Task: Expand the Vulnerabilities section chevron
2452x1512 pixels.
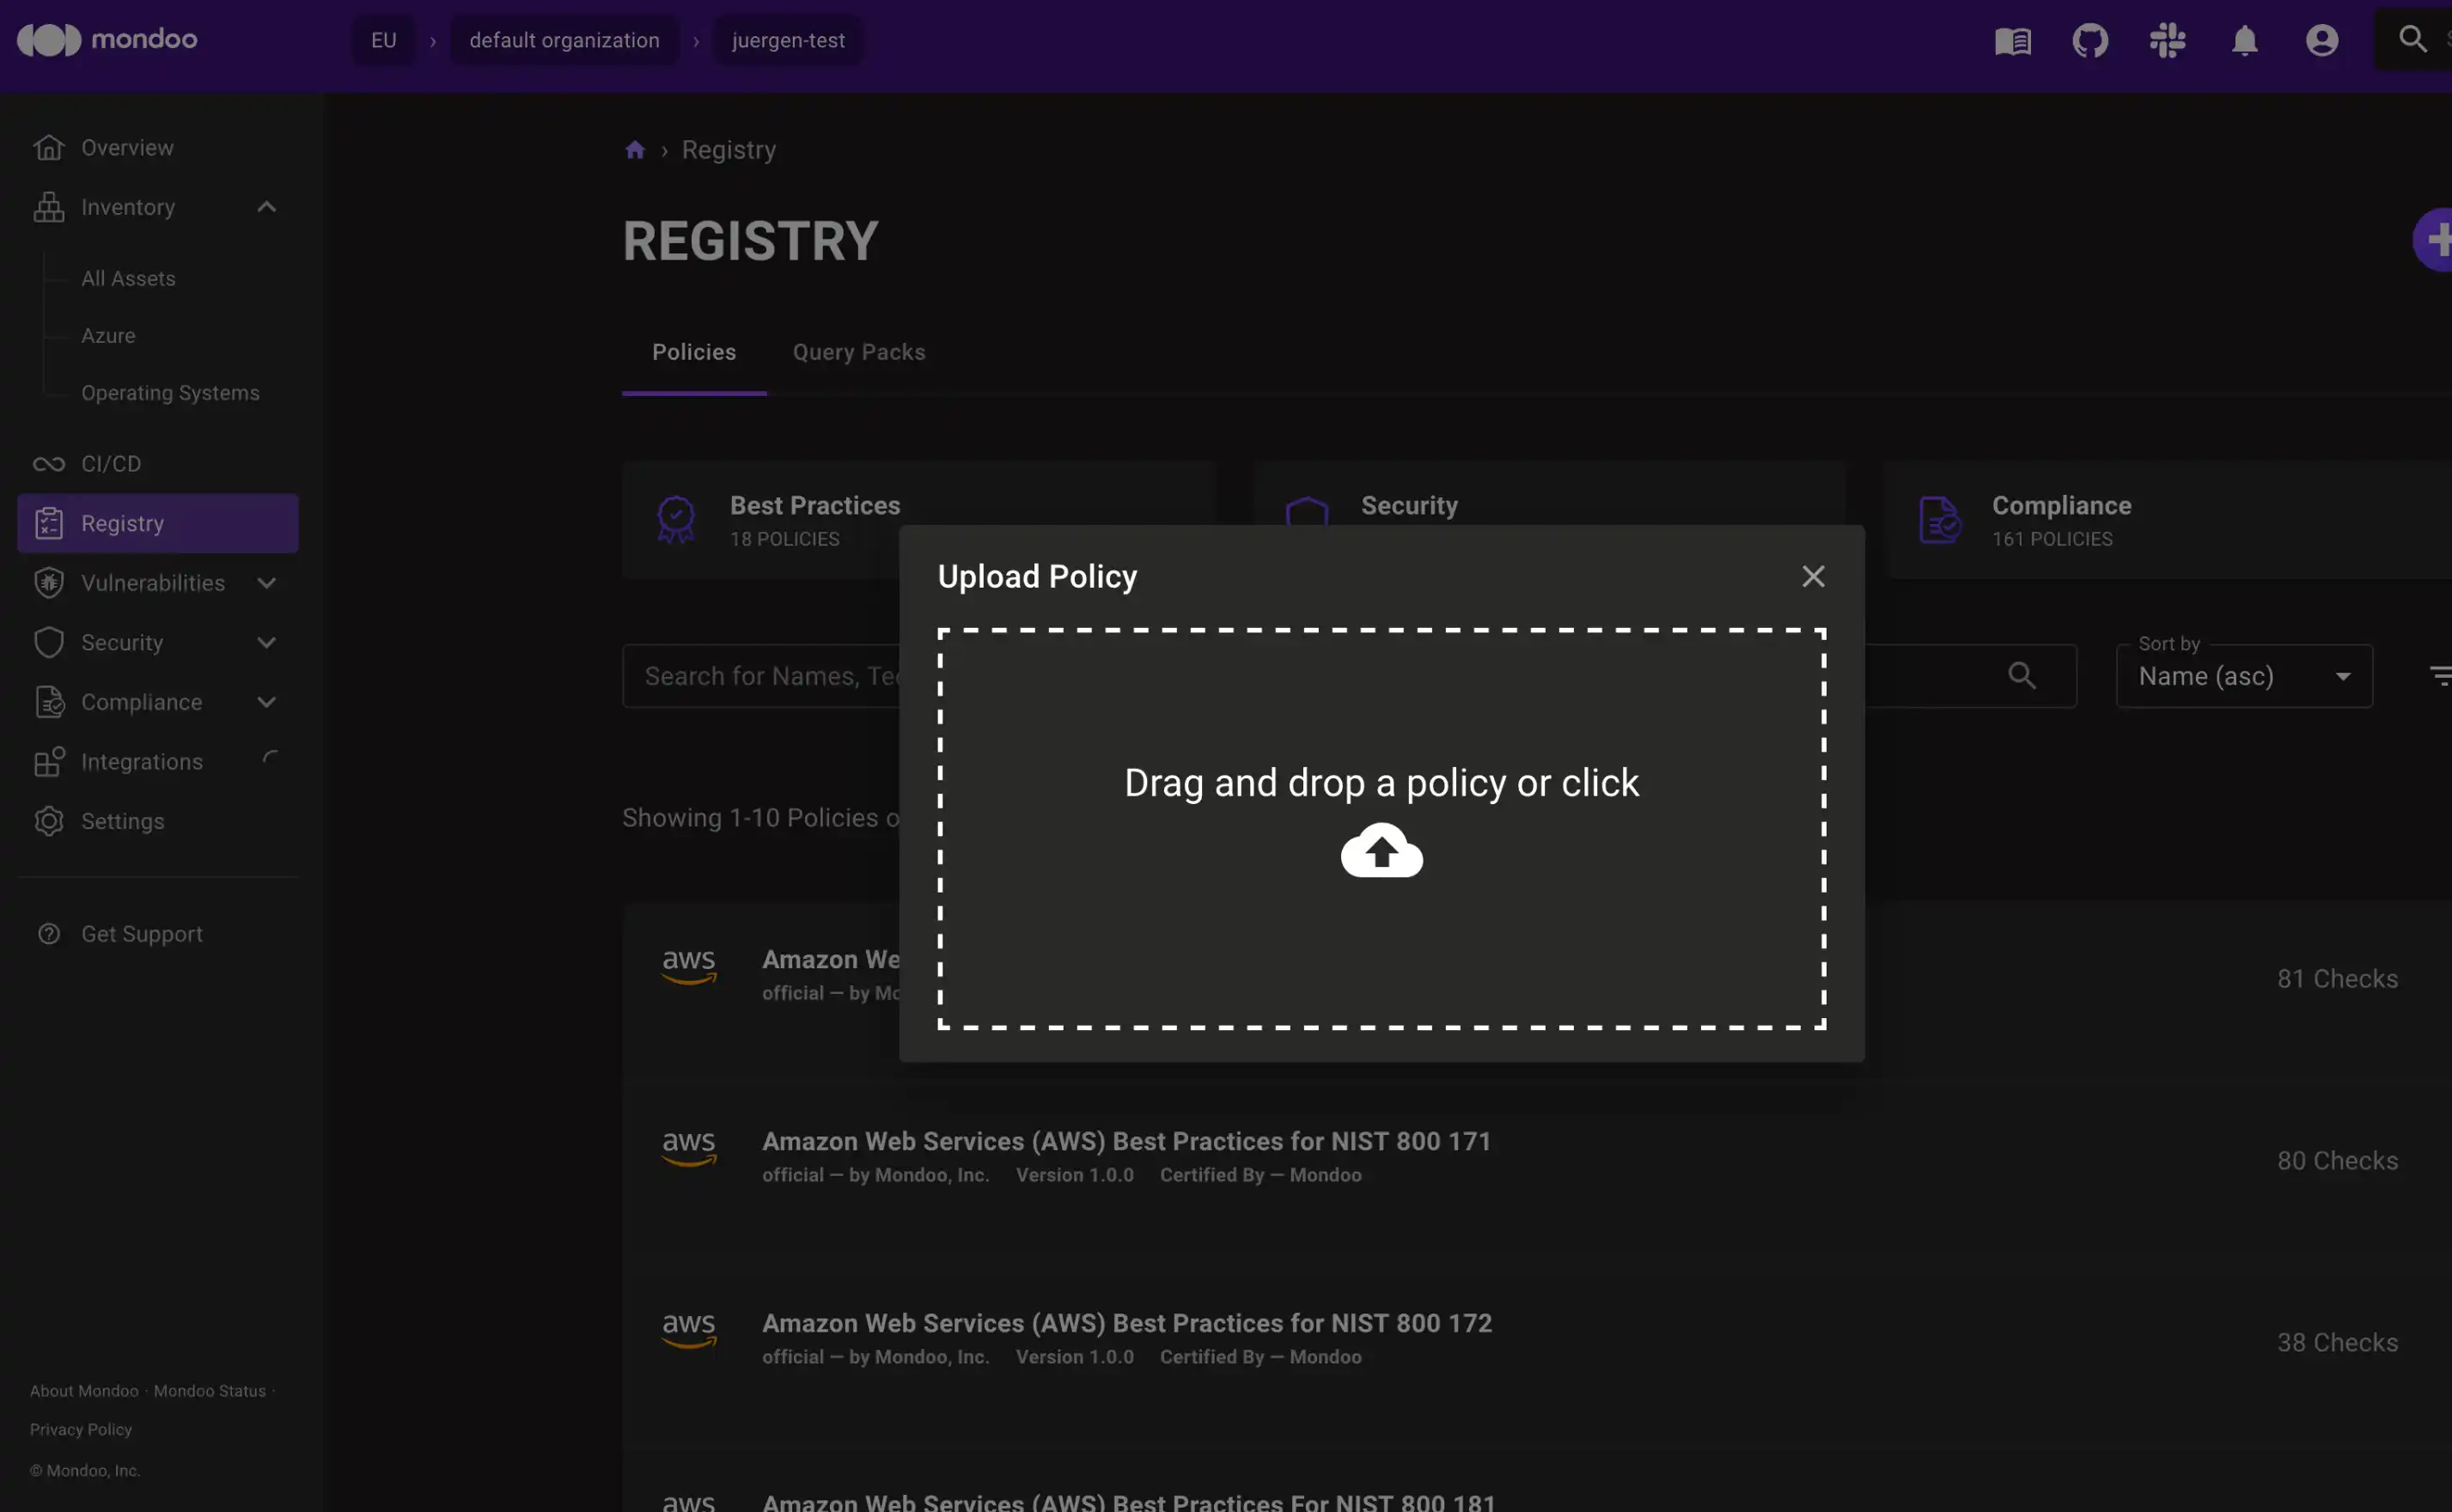Action: point(266,583)
